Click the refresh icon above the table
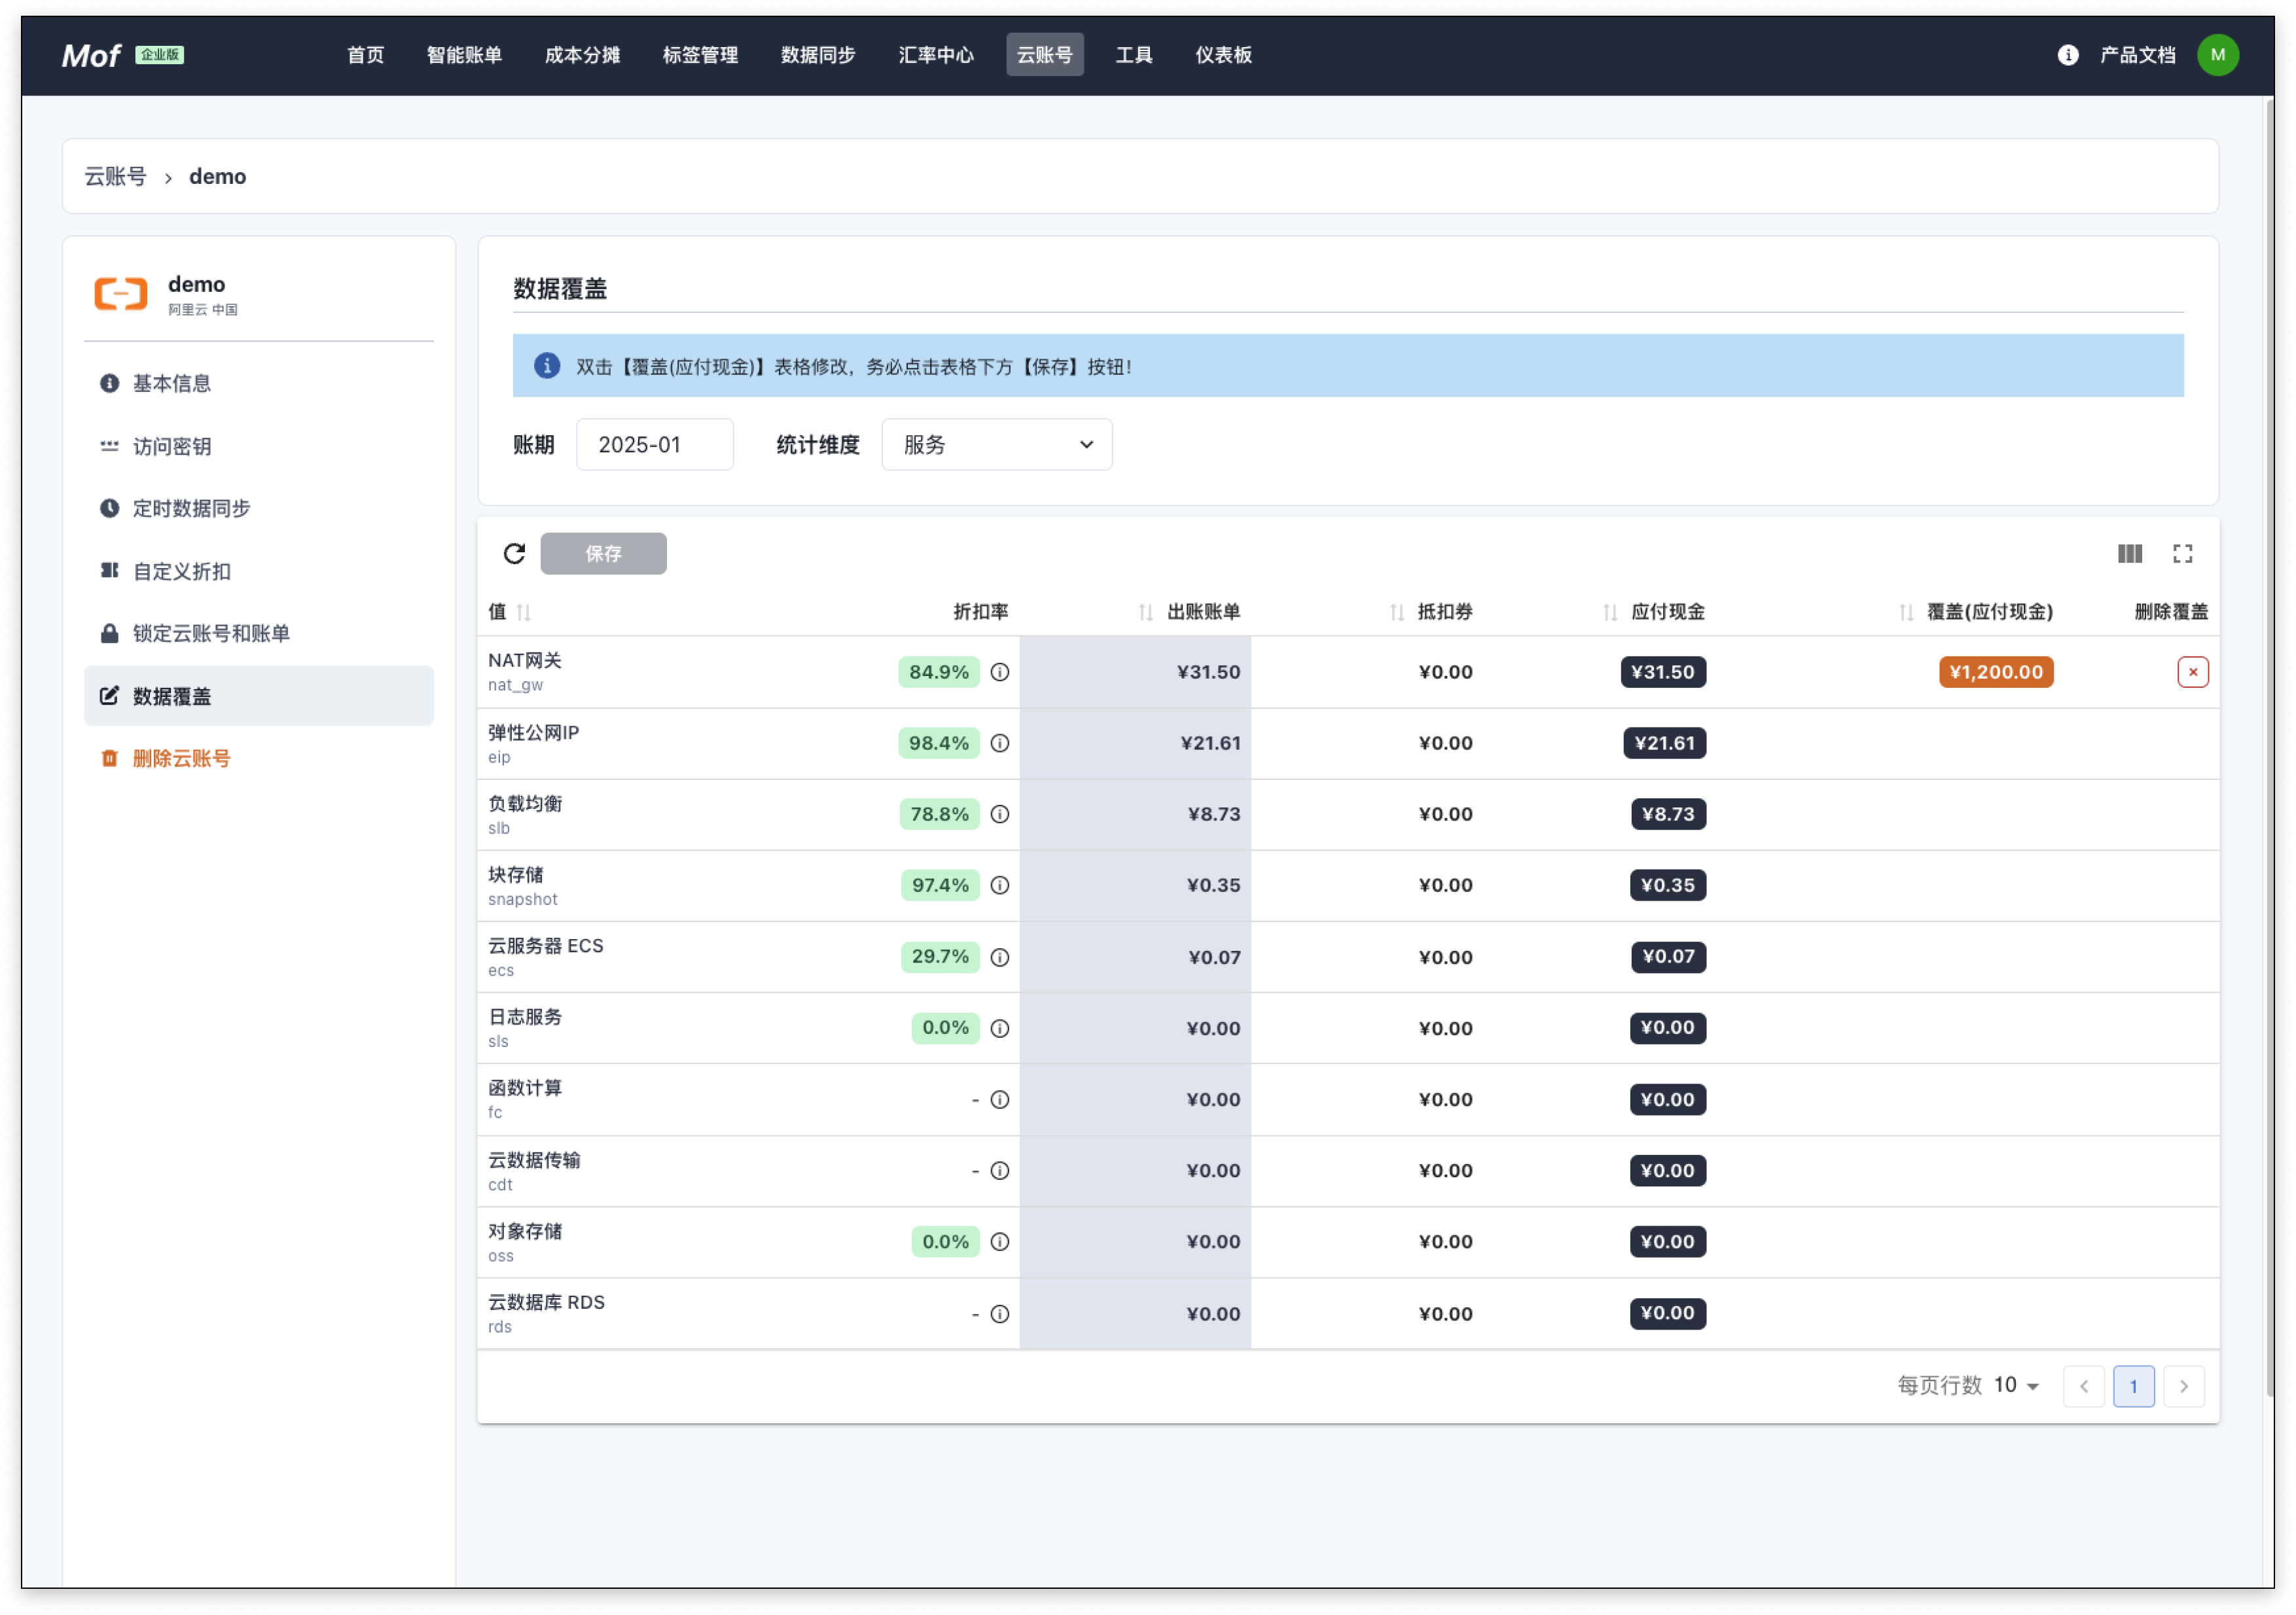This screenshot has height=1615, width=2296. (514, 553)
